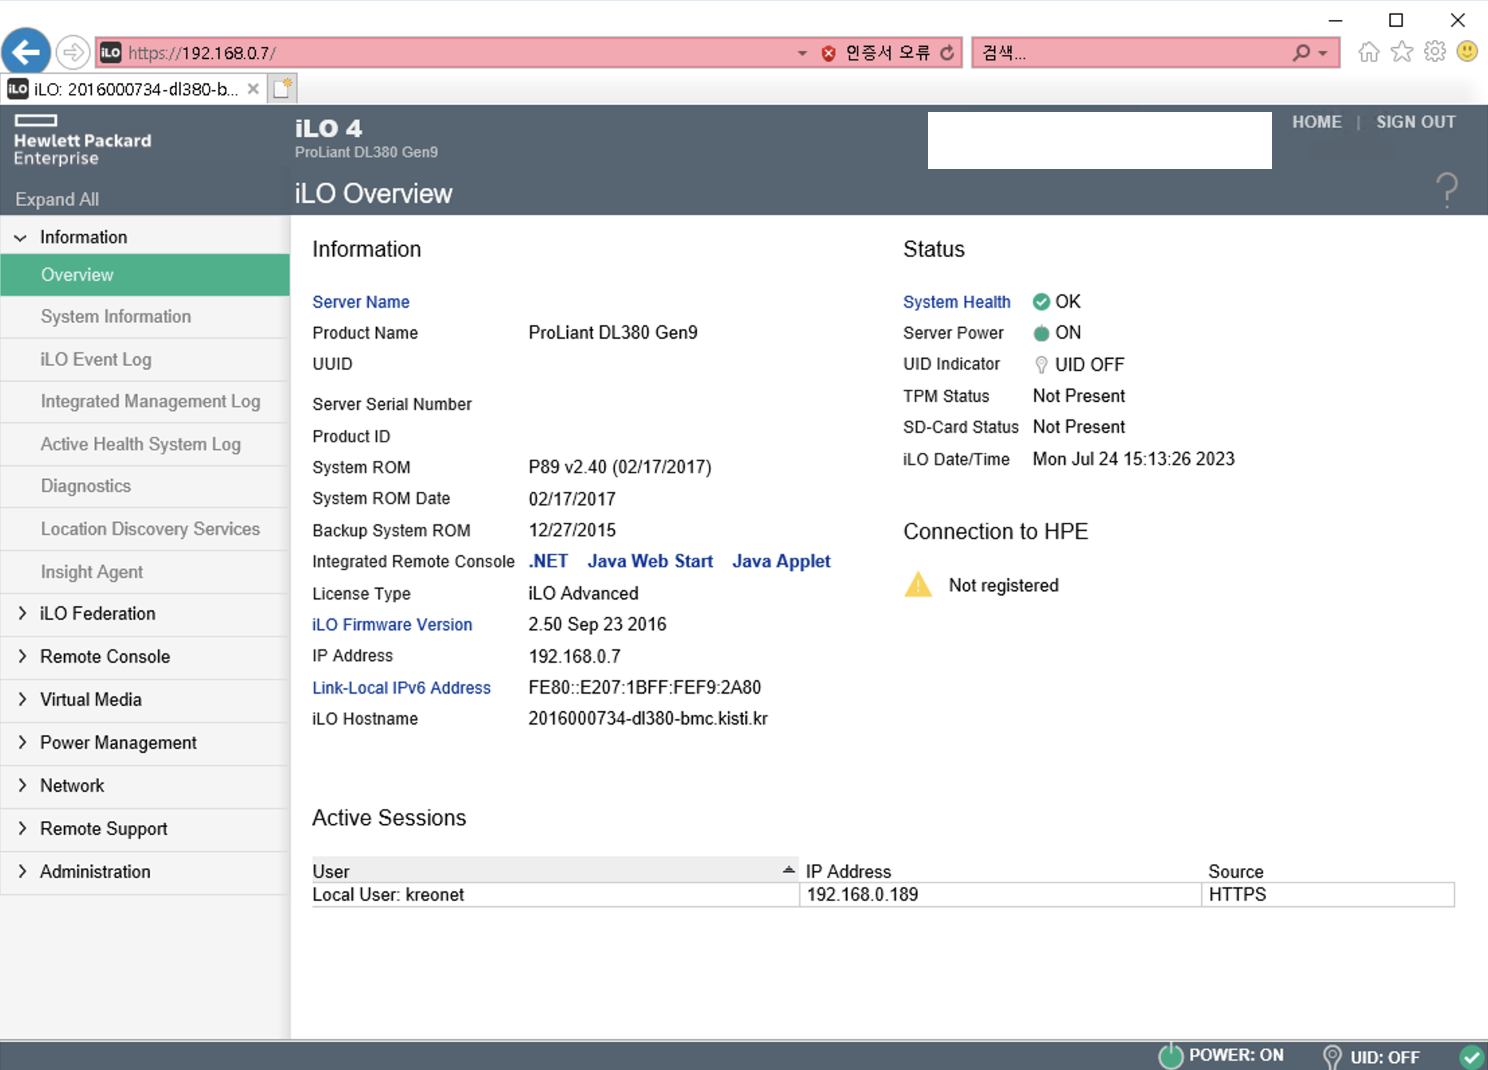Launch Java Applet console
Image resolution: width=1488 pixels, height=1070 pixels.
point(781,562)
